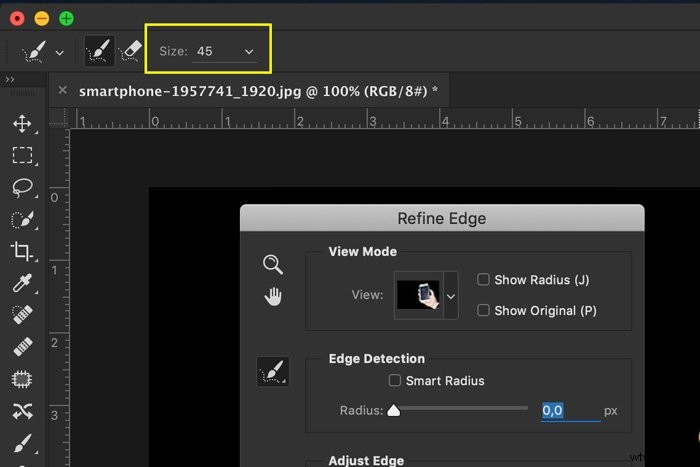
Task: Close the smartphone-1957741_1920.jpg tab
Action: pyautogui.click(x=62, y=90)
